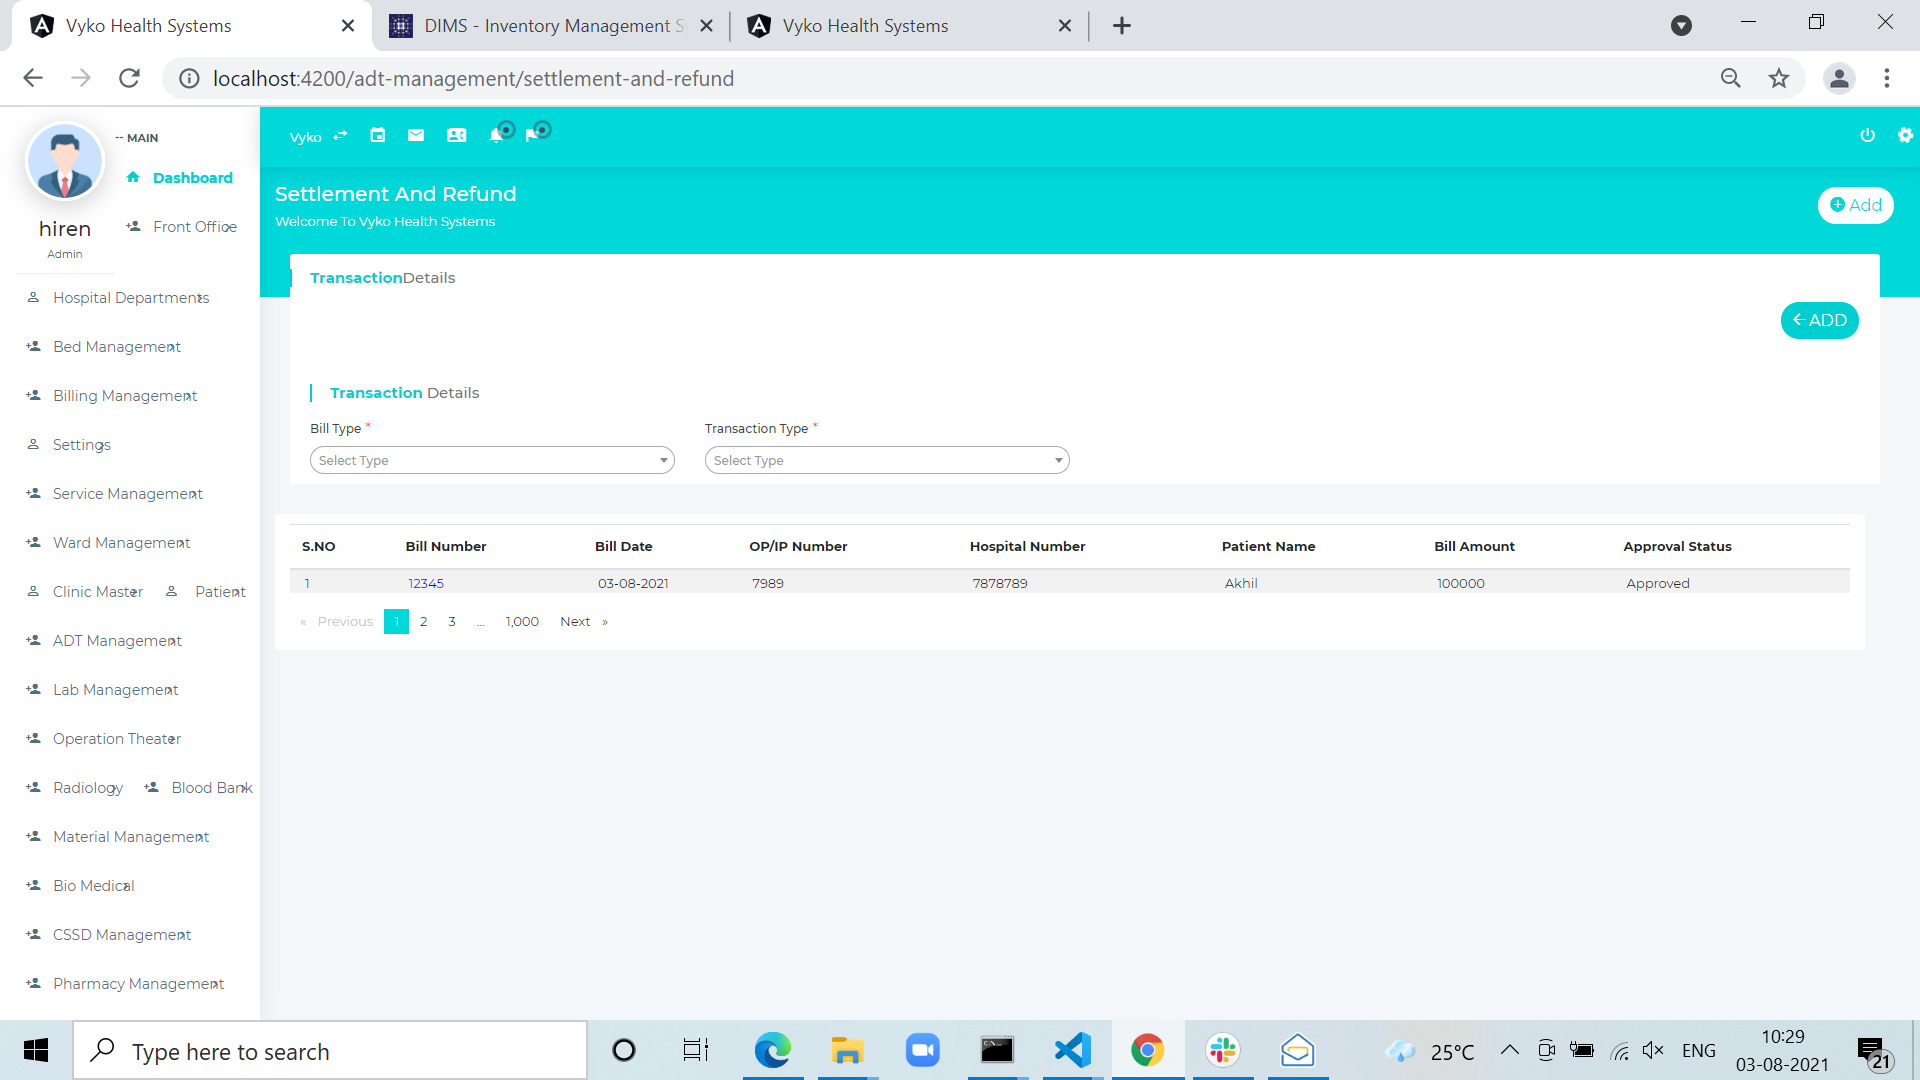
Task: Click the power logout icon
Action: (x=1867, y=136)
